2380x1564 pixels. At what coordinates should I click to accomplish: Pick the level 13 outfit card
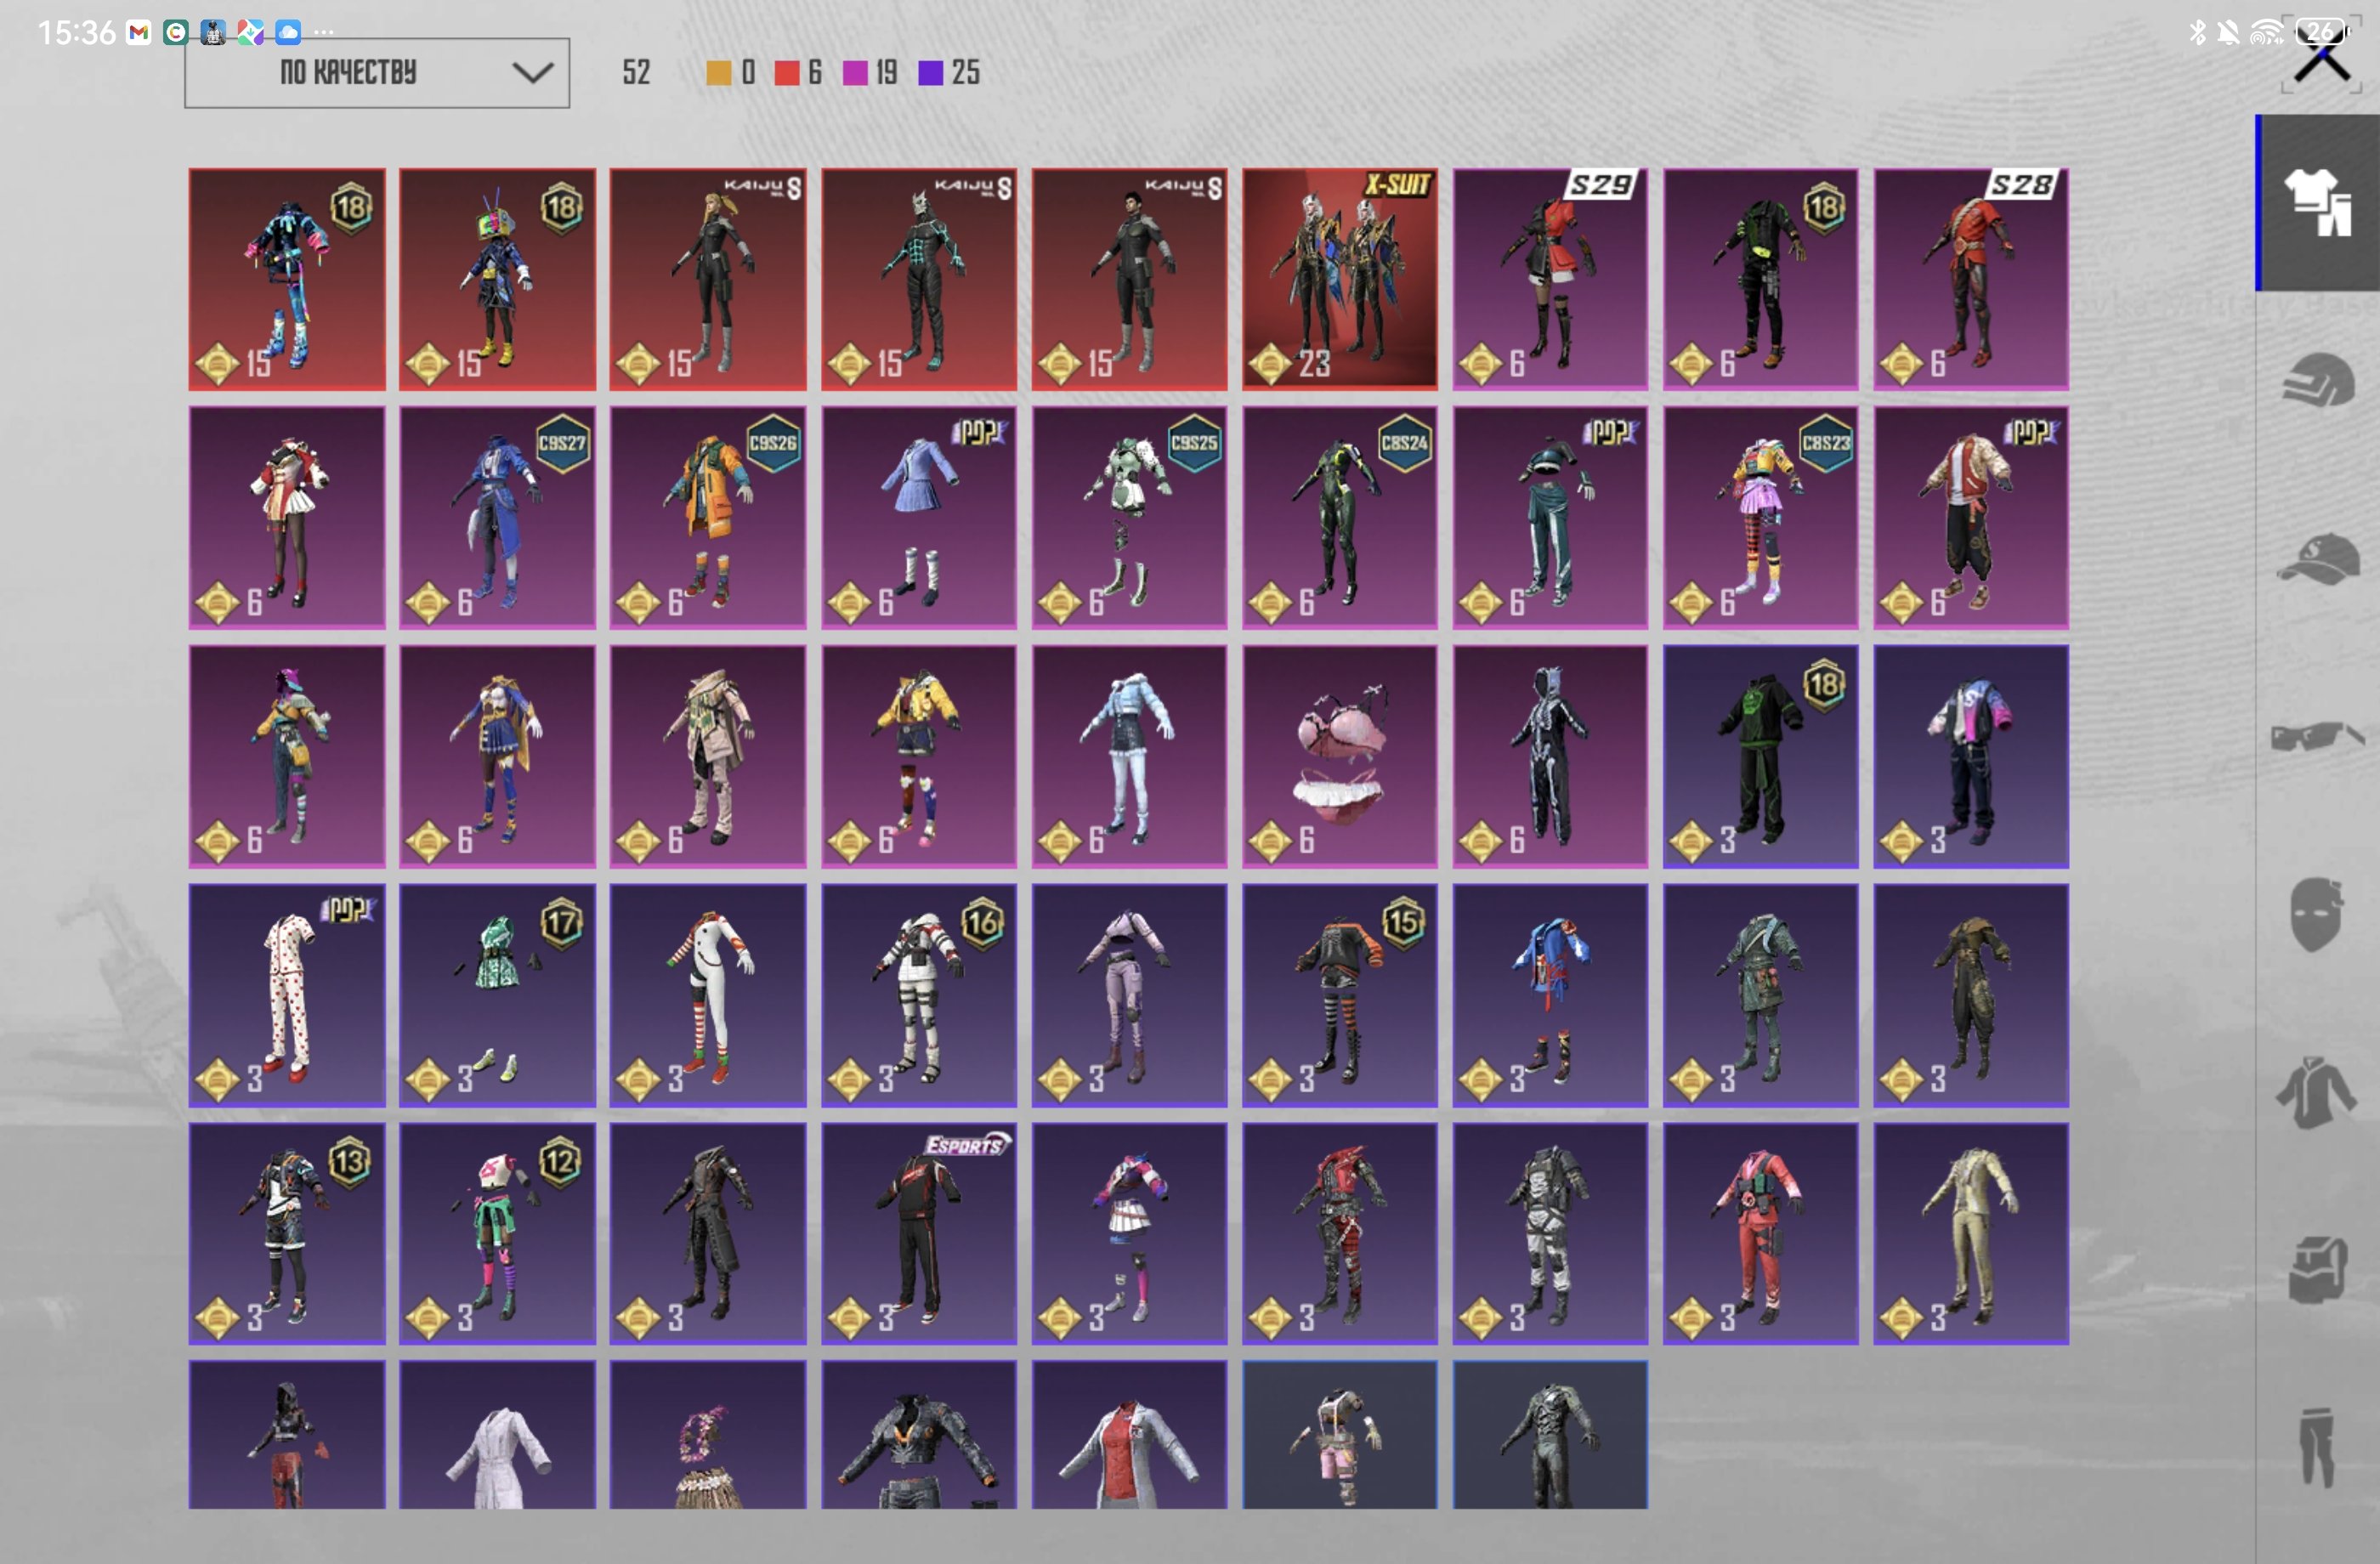[x=287, y=1233]
